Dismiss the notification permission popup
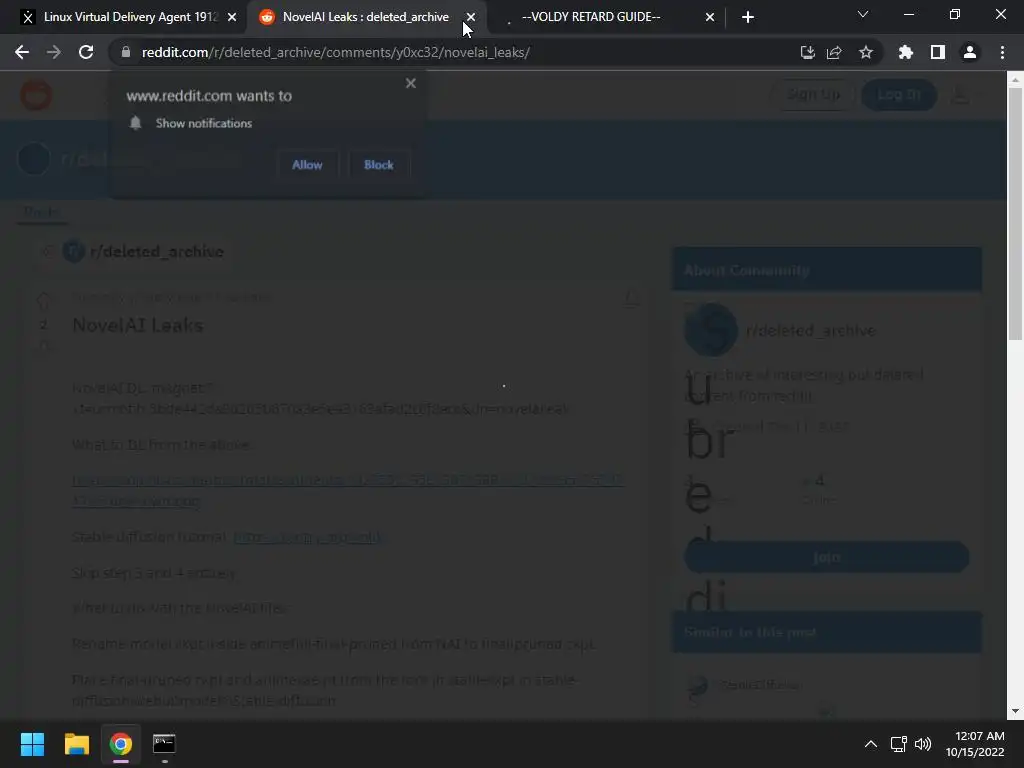 (411, 83)
